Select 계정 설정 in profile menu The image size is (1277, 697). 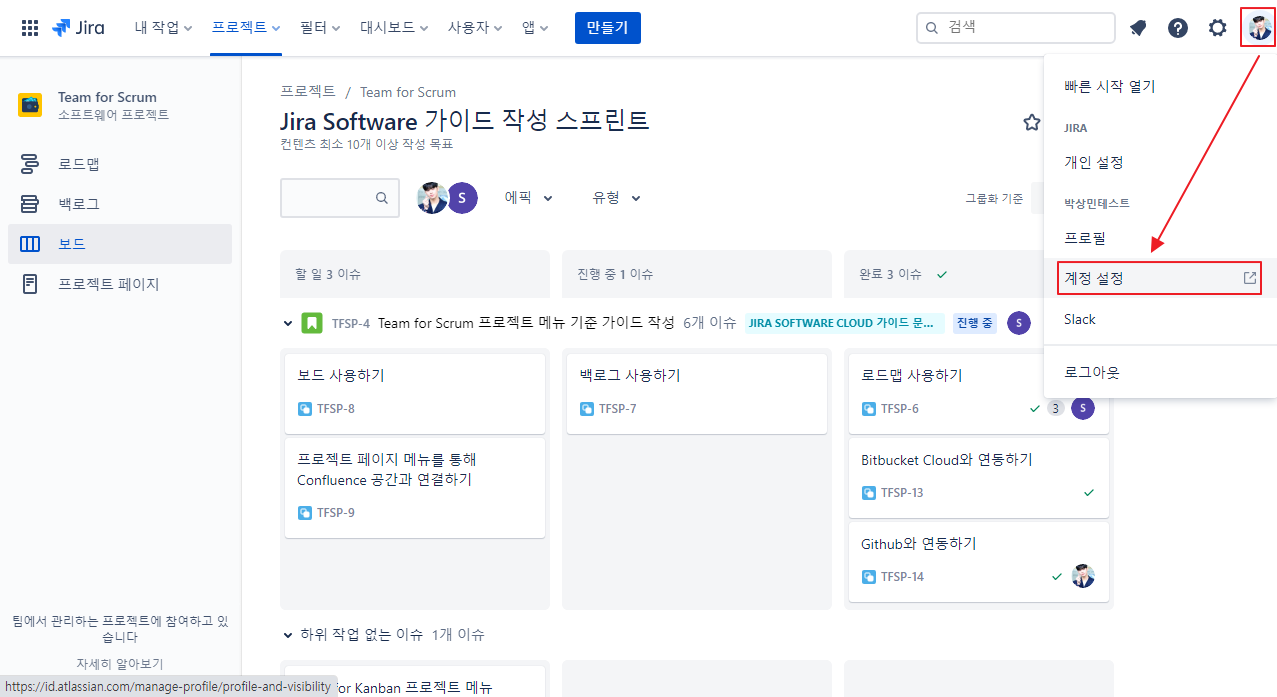pos(1159,278)
